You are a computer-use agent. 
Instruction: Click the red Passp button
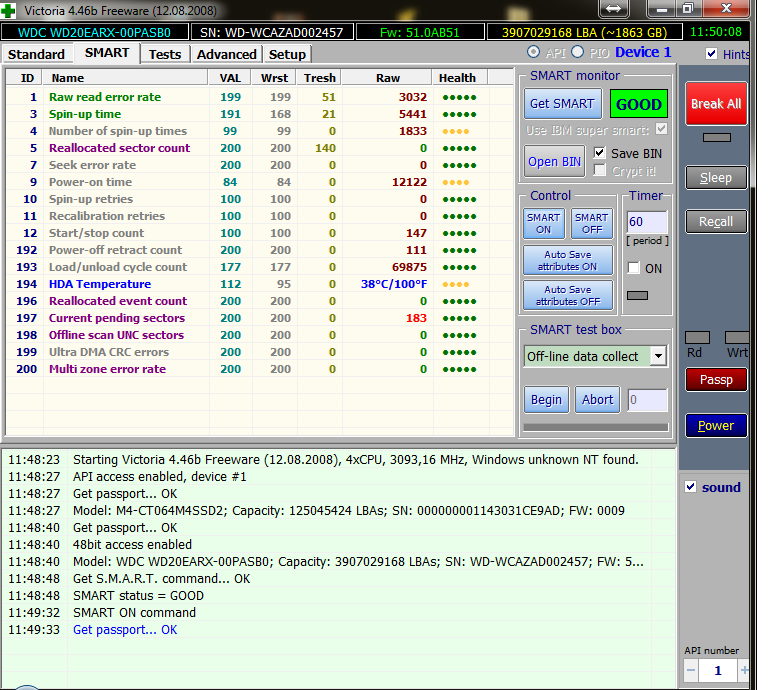click(x=716, y=380)
